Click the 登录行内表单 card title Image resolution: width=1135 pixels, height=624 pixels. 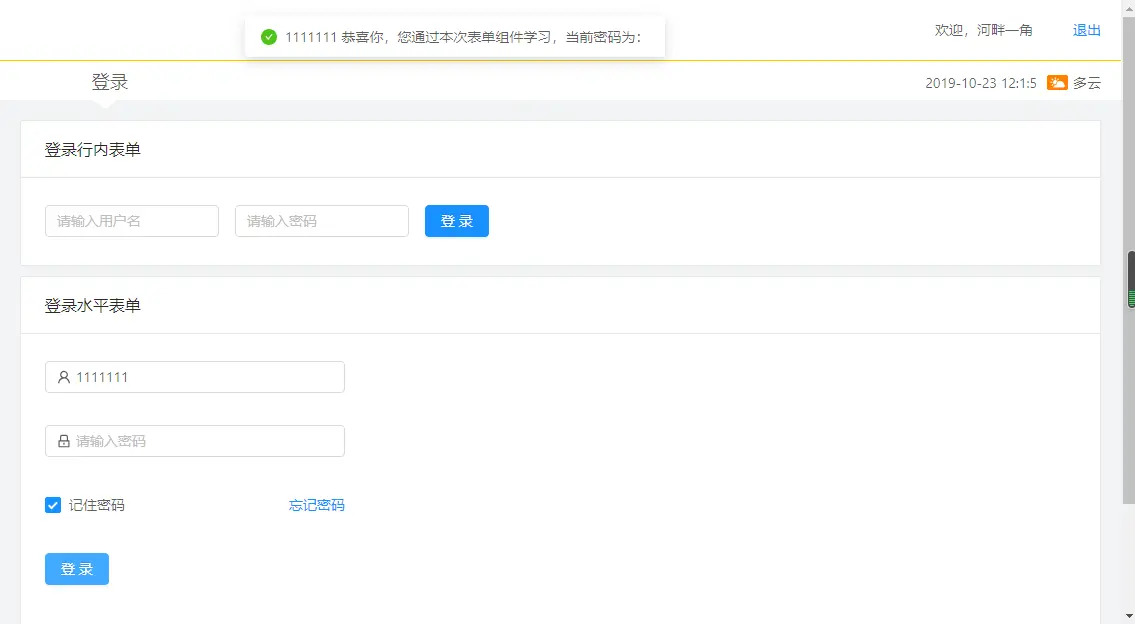[93, 150]
